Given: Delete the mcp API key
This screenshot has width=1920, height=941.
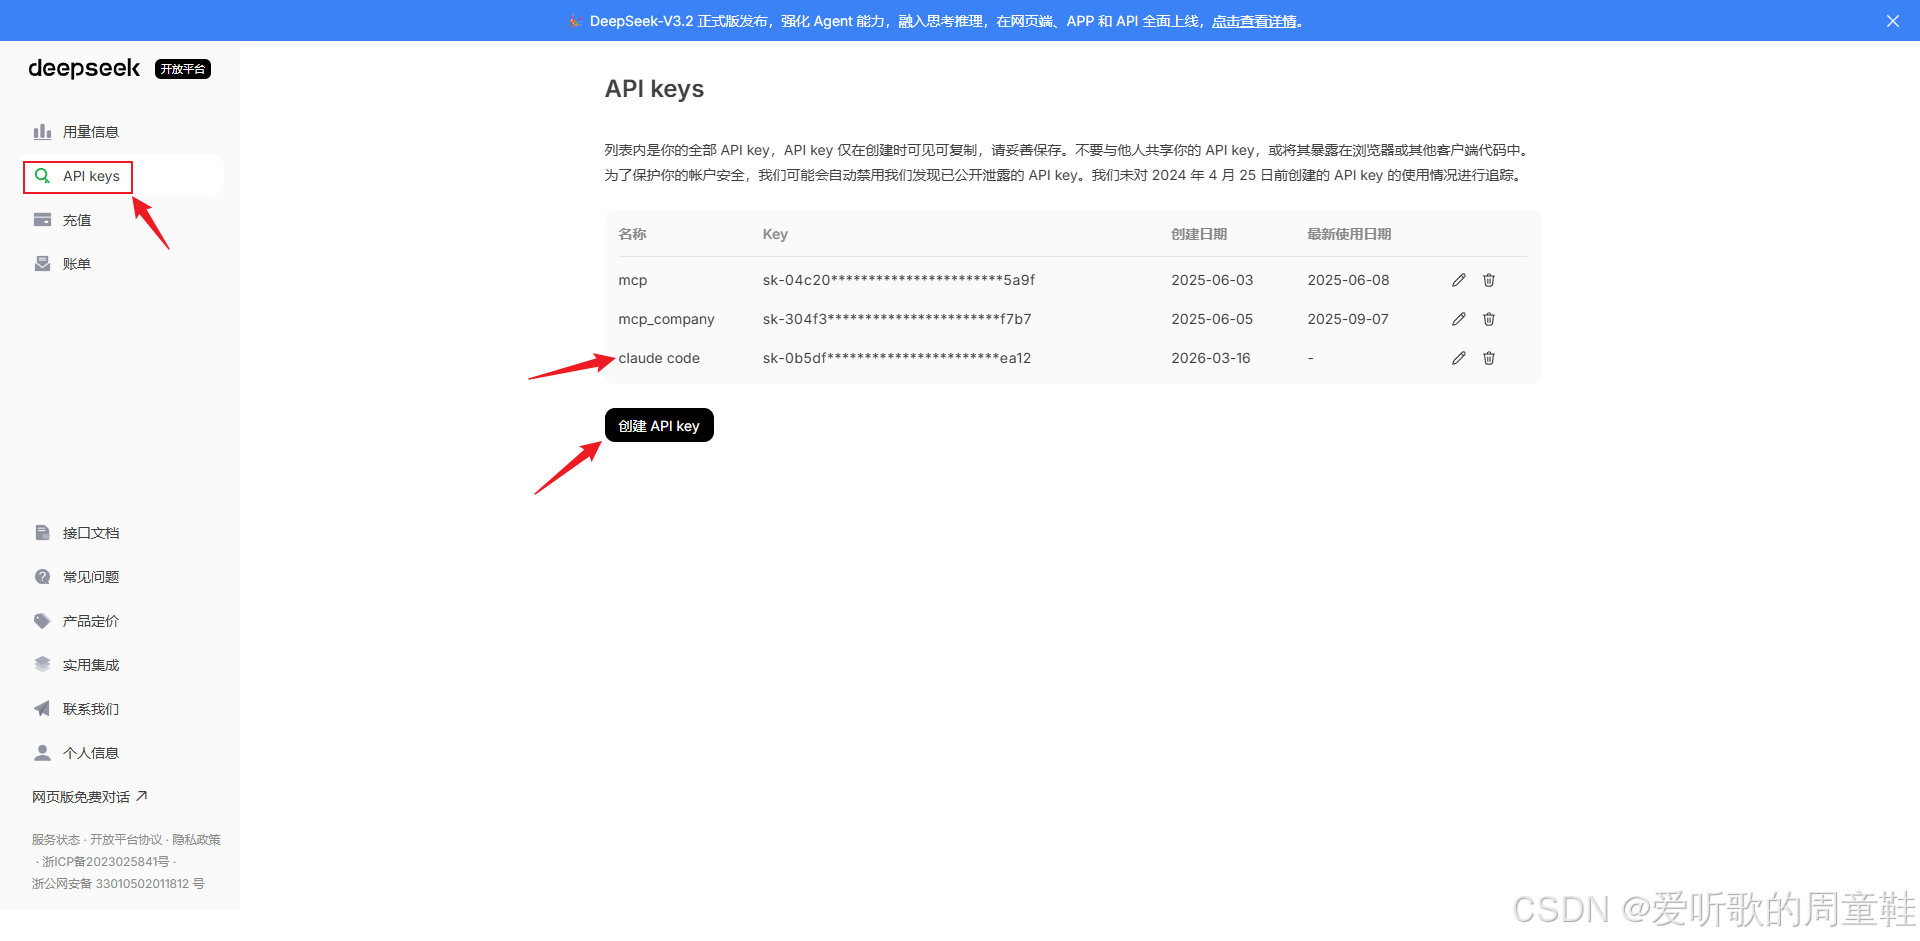Looking at the screenshot, I should click(1489, 280).
